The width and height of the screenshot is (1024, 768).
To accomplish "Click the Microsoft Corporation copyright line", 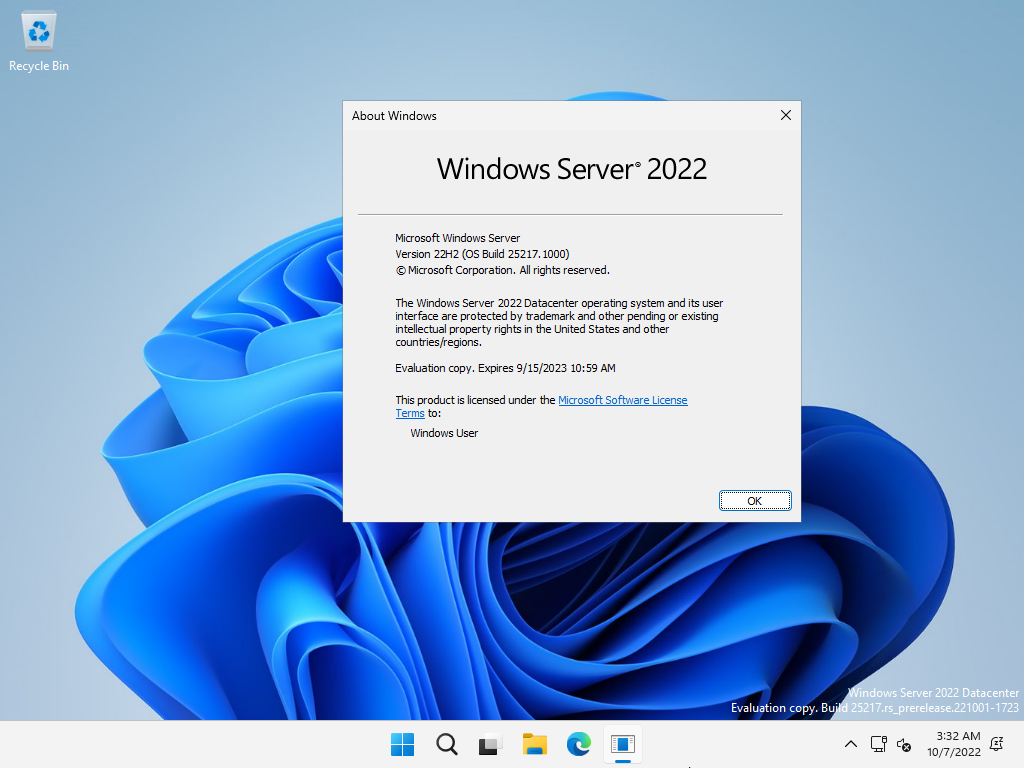I will (x=502, y=270).
